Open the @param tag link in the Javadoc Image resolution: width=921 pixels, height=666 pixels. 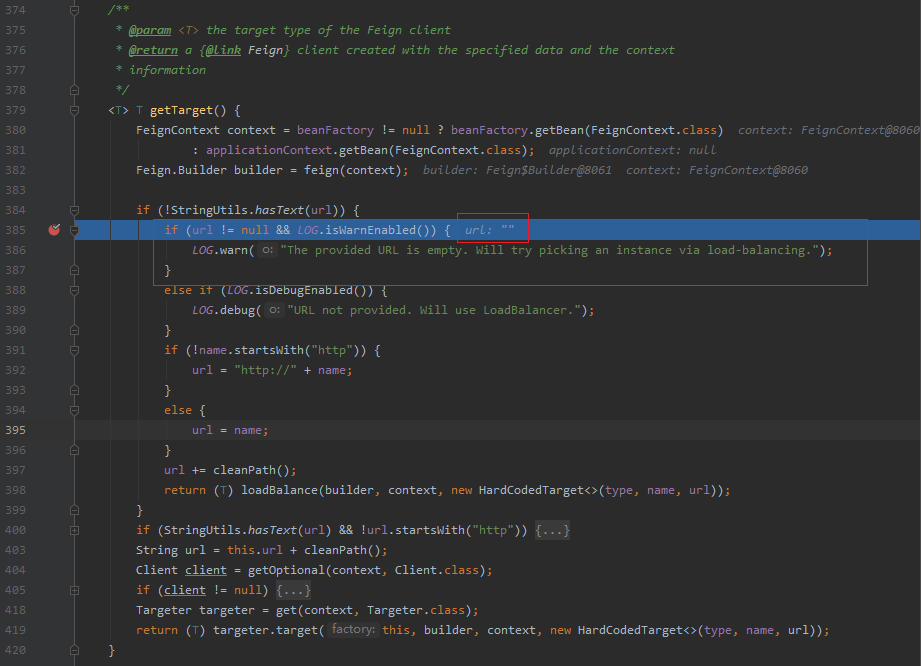150,29
